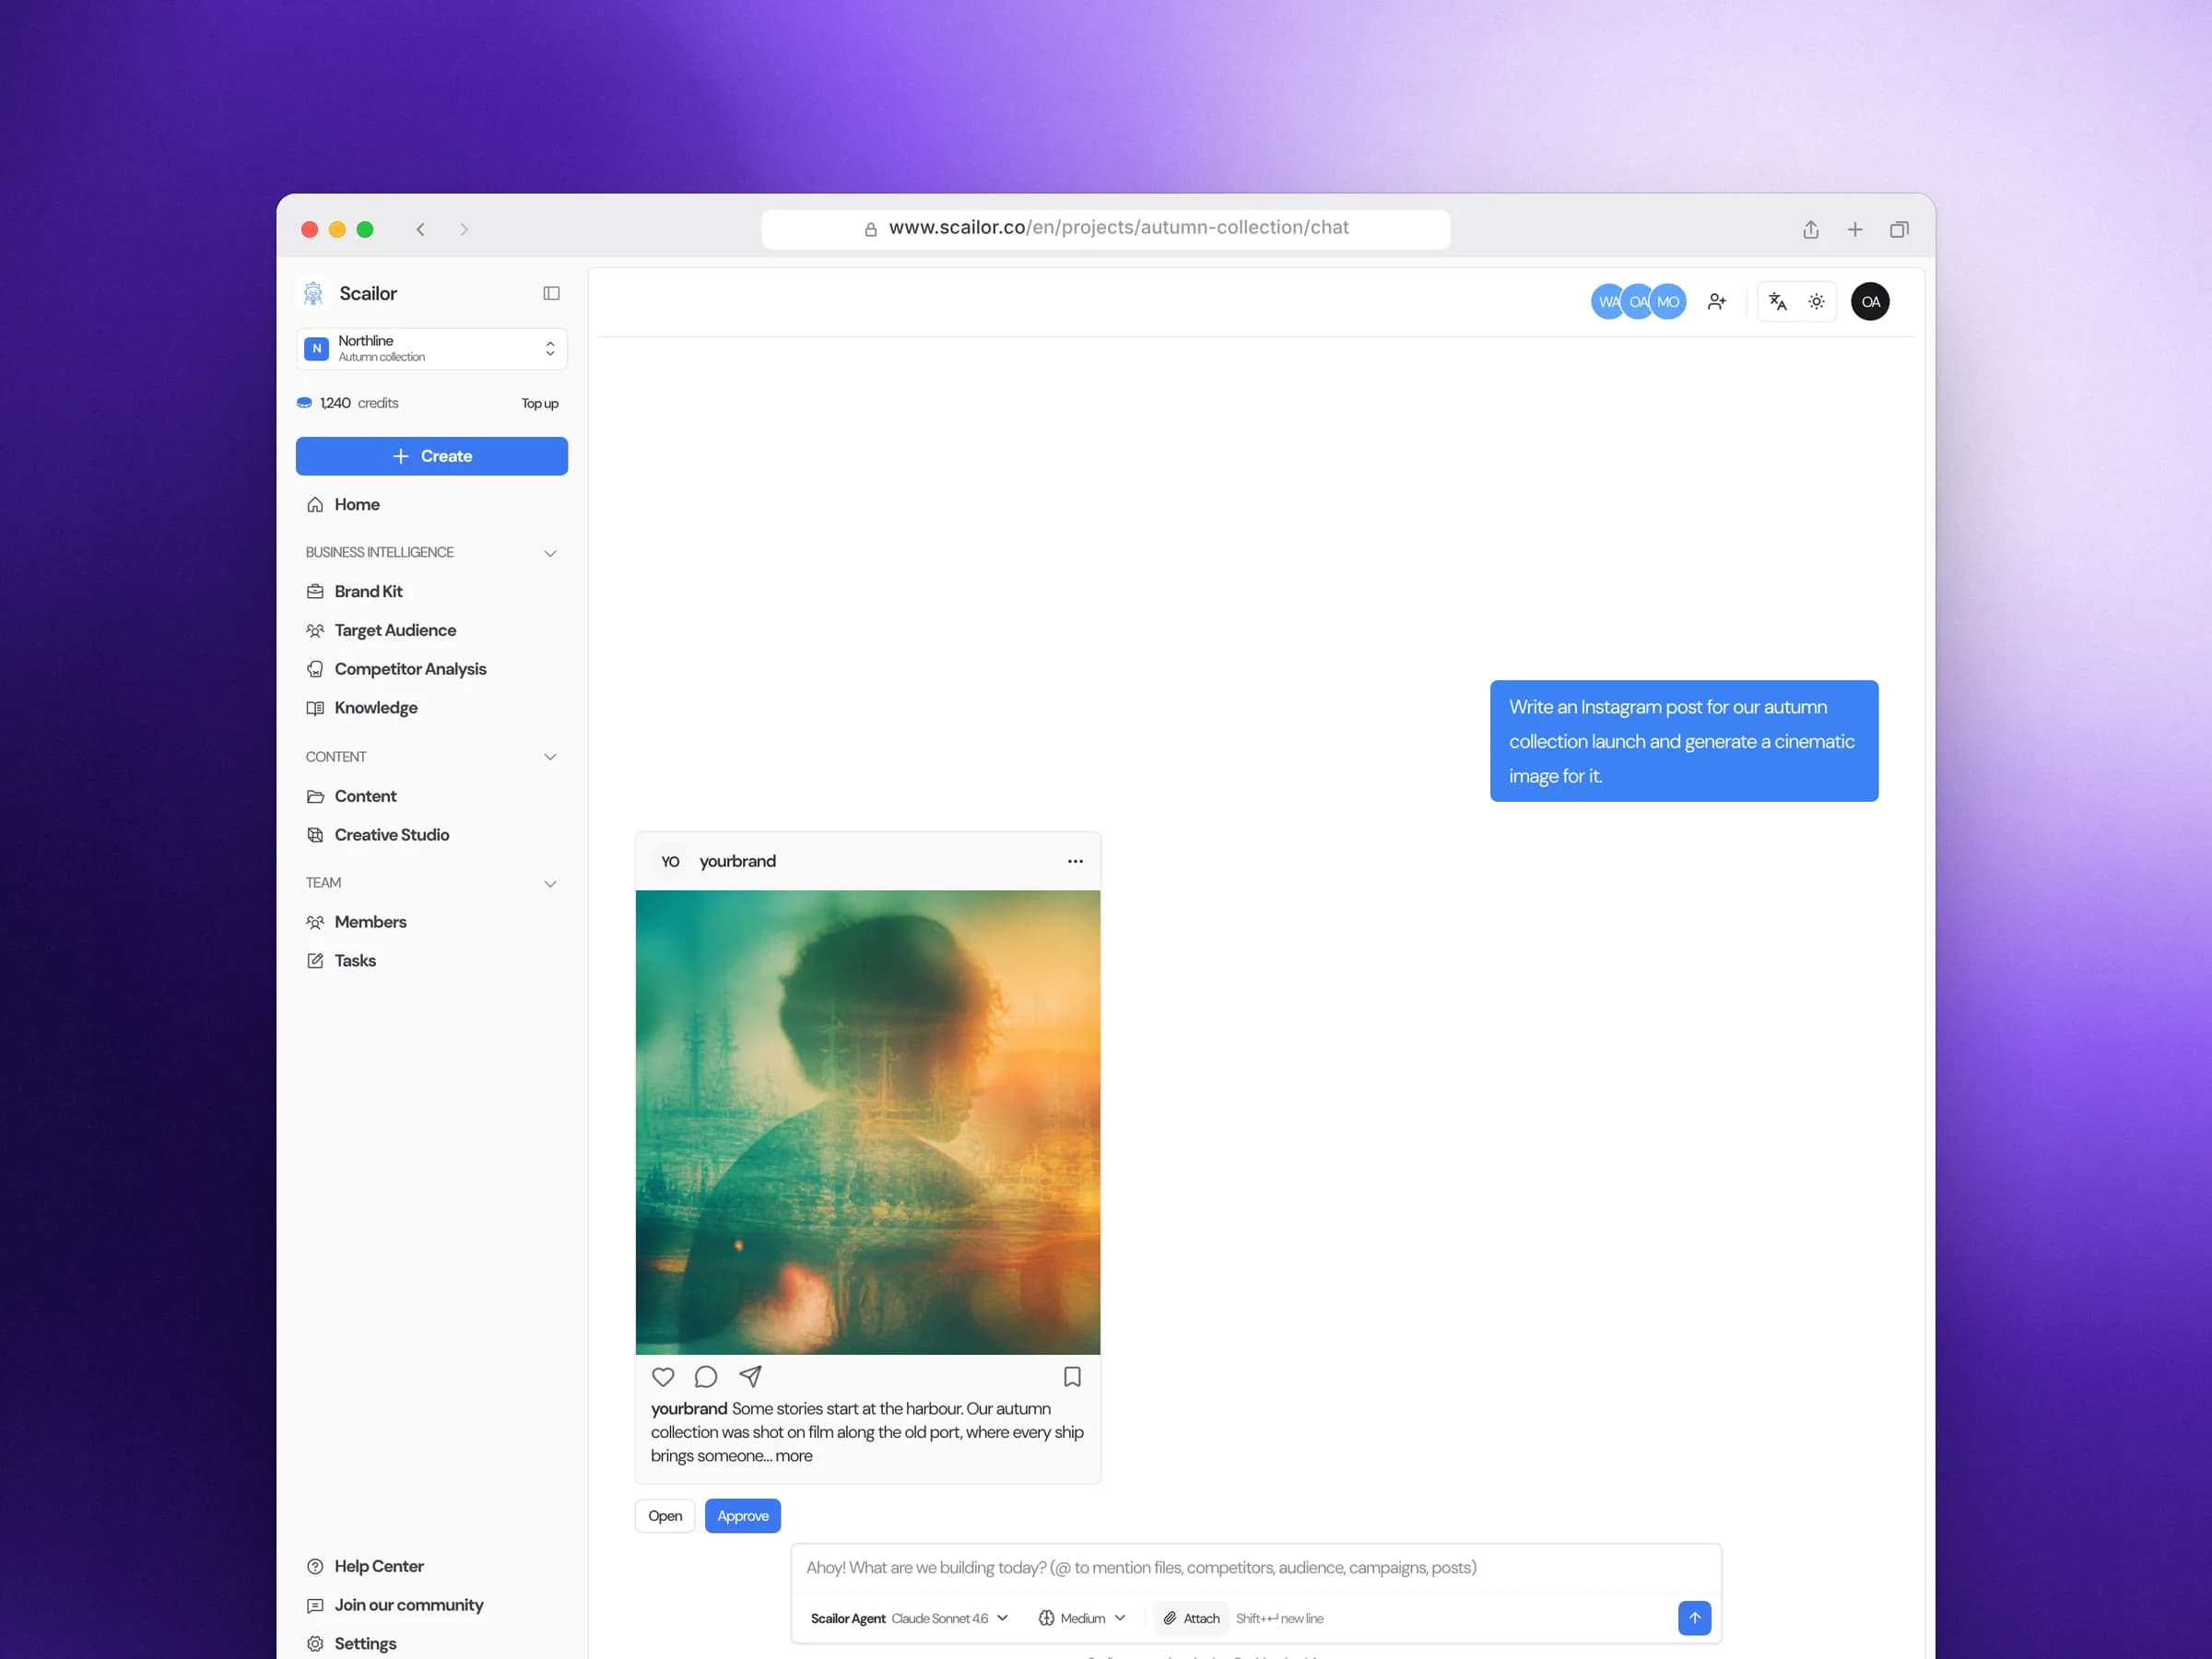Show browser tab overview
Screen dimensions: 2212x1659
tap(1899, 229)
